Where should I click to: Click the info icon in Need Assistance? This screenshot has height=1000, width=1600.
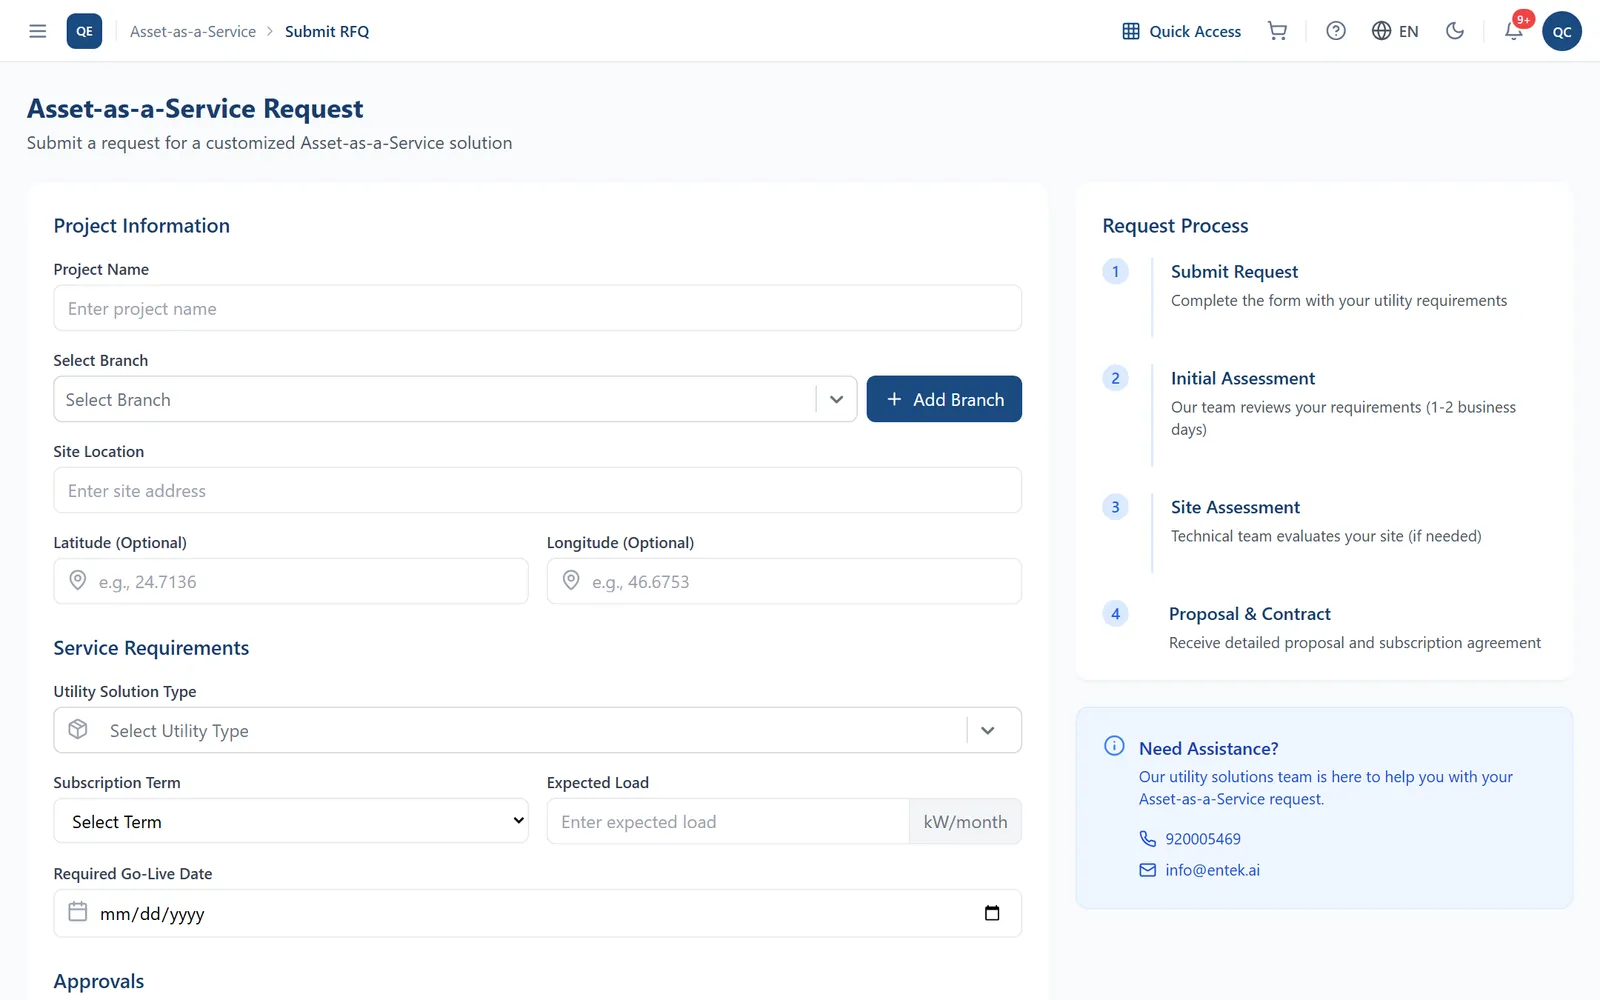[1114, 746]
